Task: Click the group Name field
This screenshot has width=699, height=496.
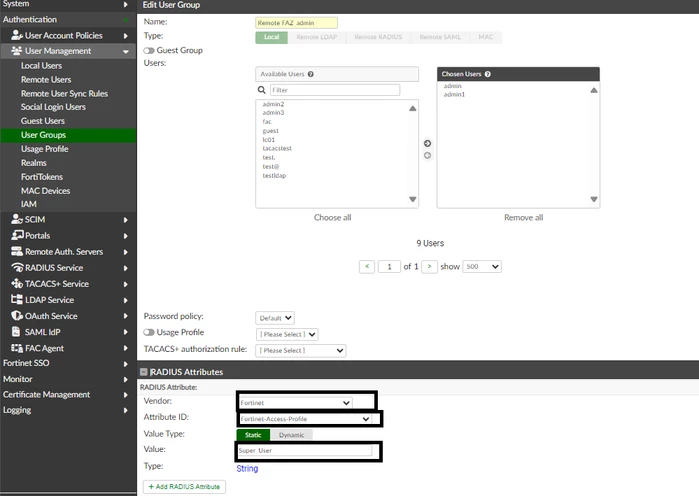Action: (x=296, y=23)
